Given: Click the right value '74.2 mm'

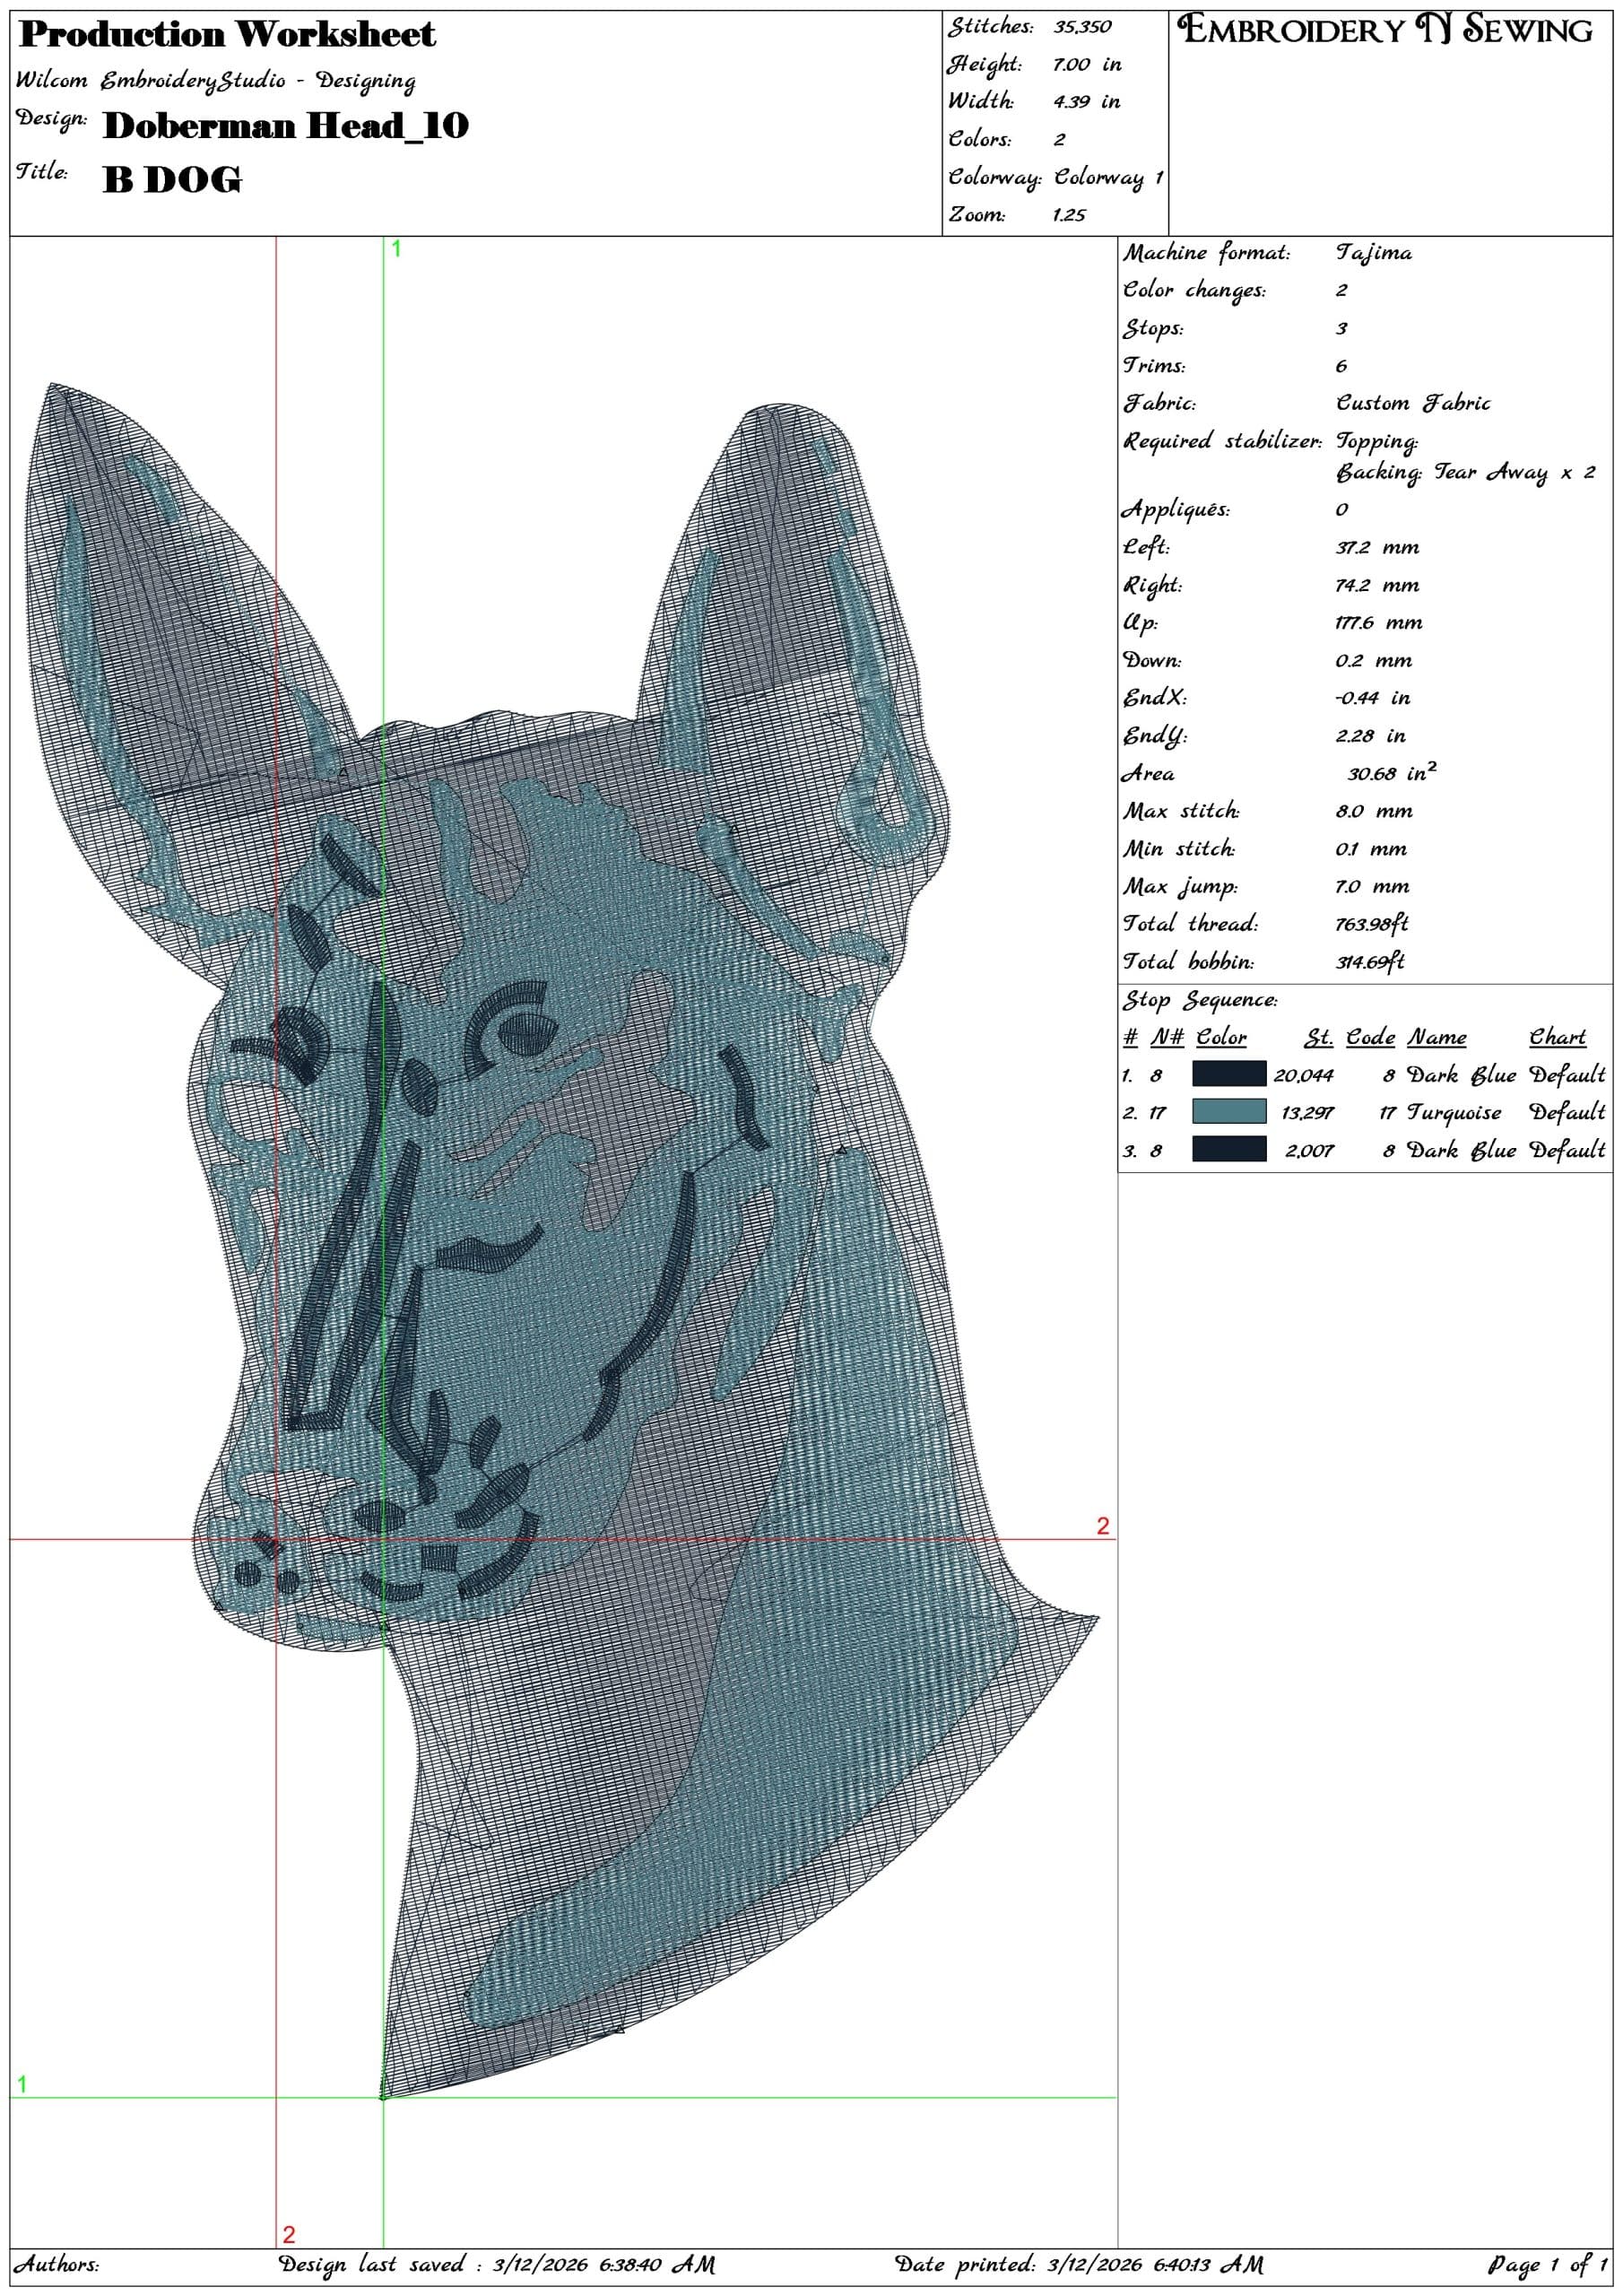Looking at the screenshot, I should 1377,586.
